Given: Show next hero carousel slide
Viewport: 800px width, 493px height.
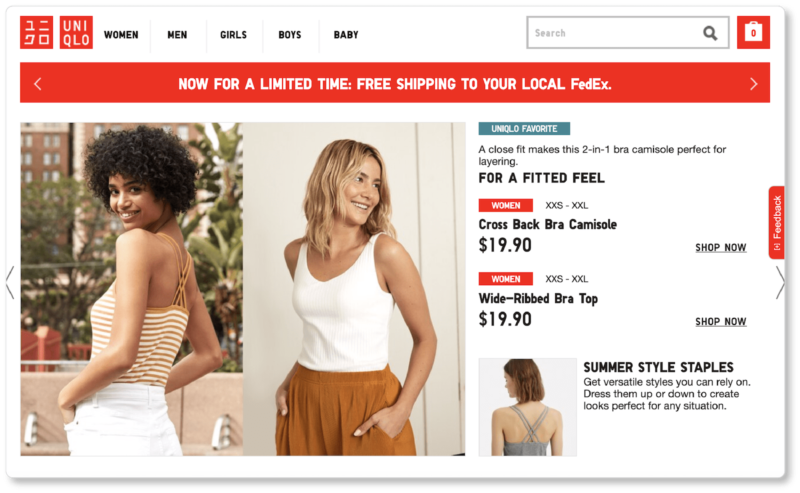Looking at the screenshot, I should (x=780, y=282).
